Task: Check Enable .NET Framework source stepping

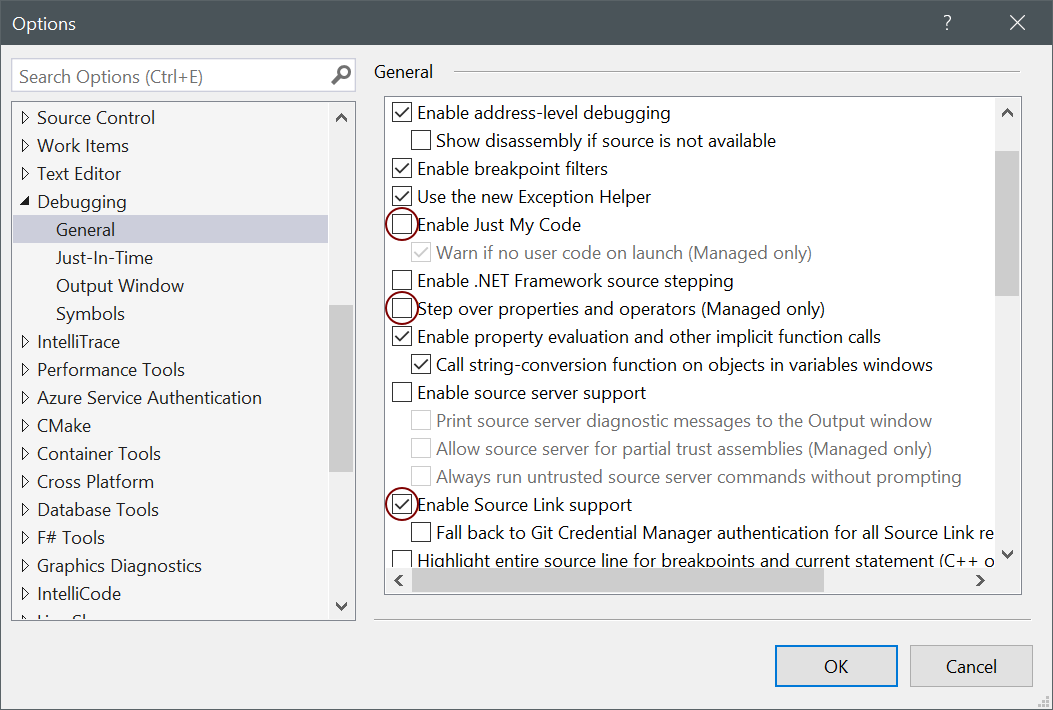Action: pos(402,280)
